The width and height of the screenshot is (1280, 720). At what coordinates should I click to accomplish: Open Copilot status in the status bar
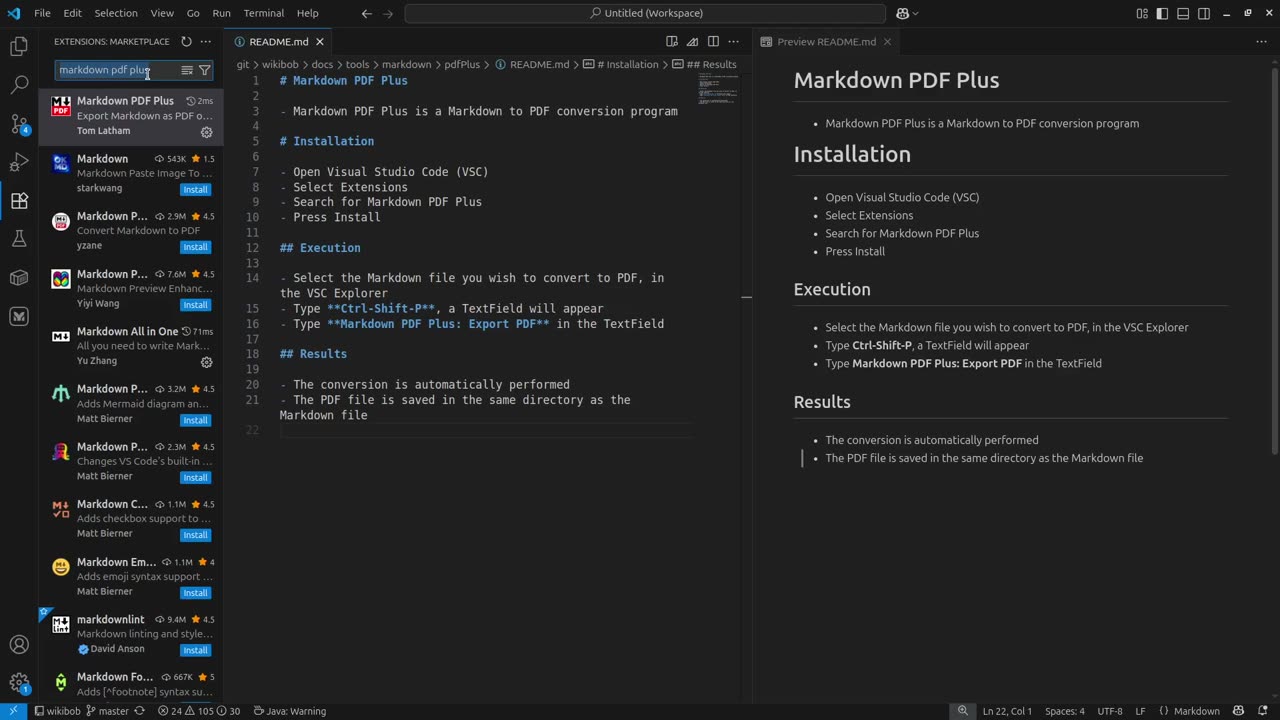point(1239,711)
